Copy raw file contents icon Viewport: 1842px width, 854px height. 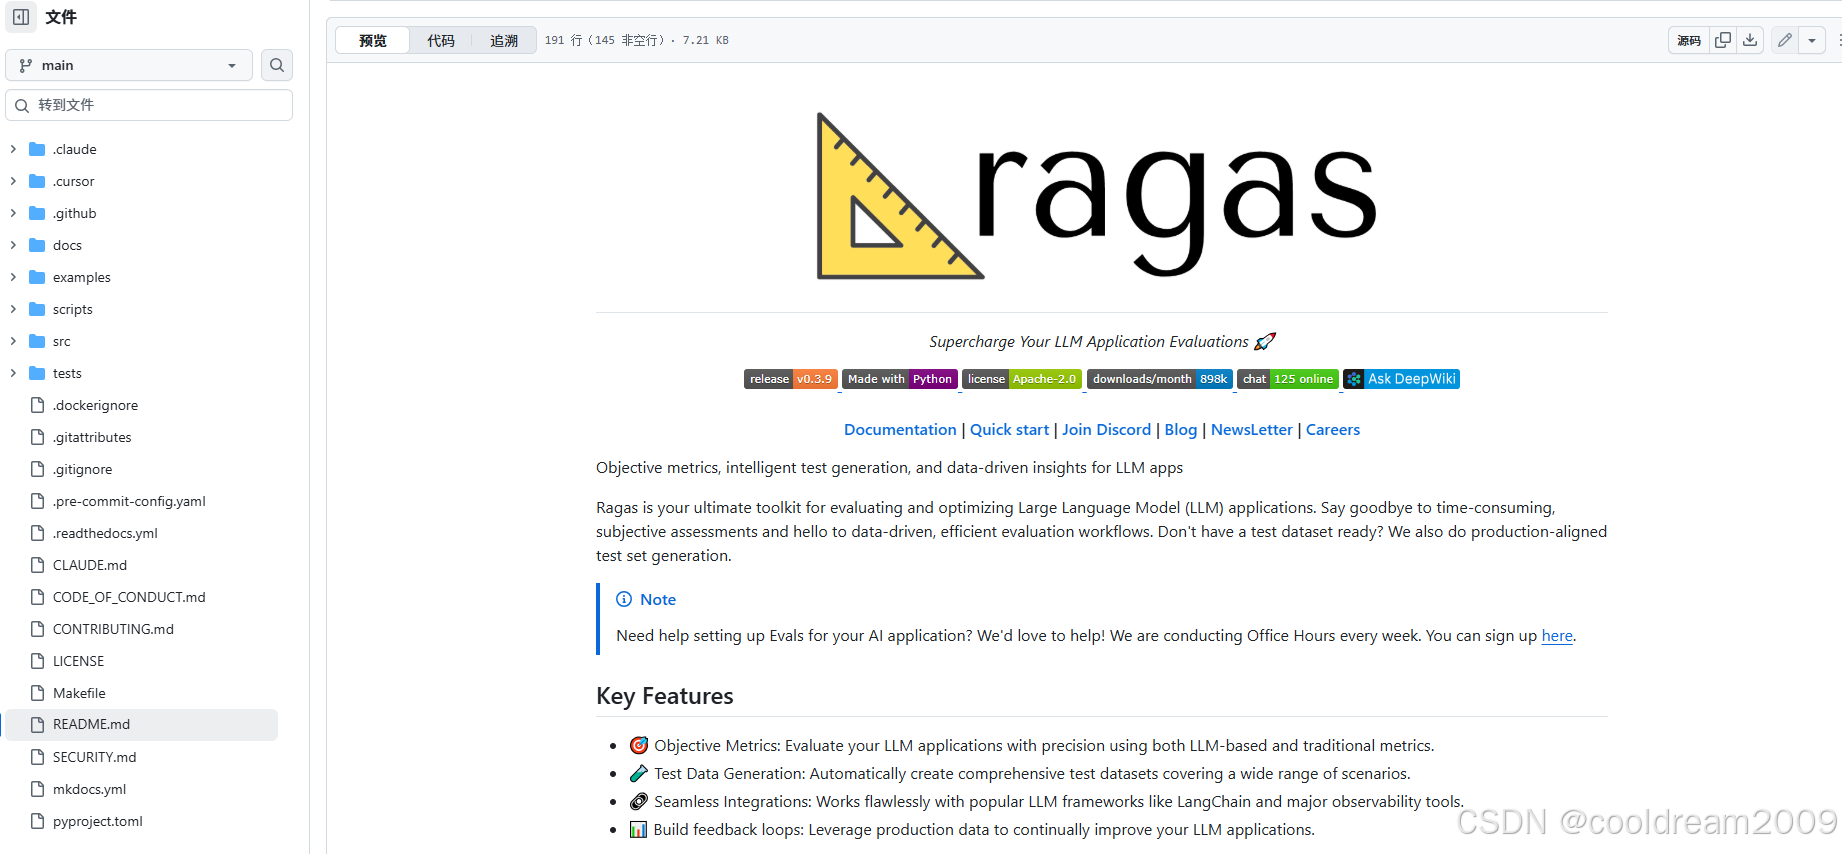pos(1723,40)
